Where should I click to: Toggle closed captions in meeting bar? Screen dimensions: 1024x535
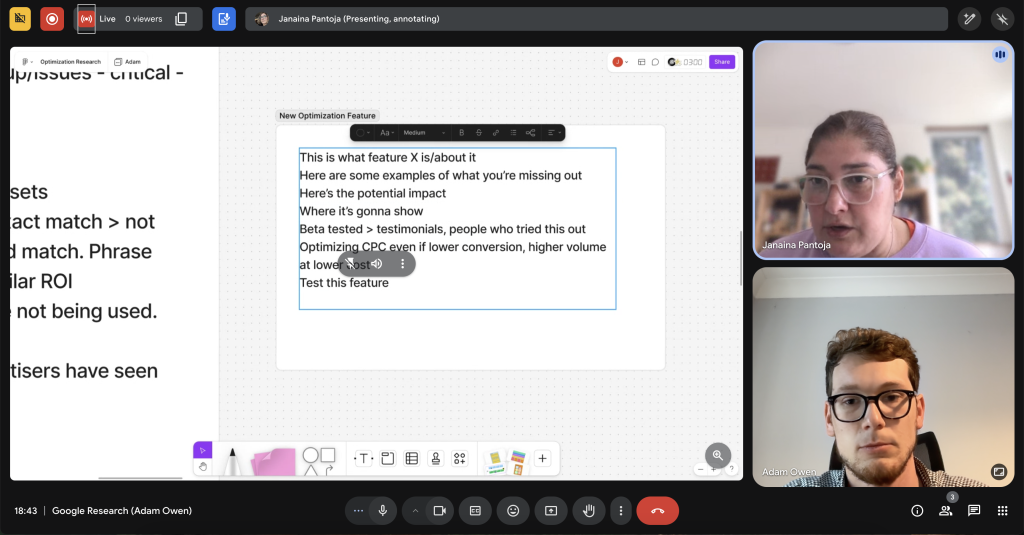pyautogui.click(x=475, y=511)
